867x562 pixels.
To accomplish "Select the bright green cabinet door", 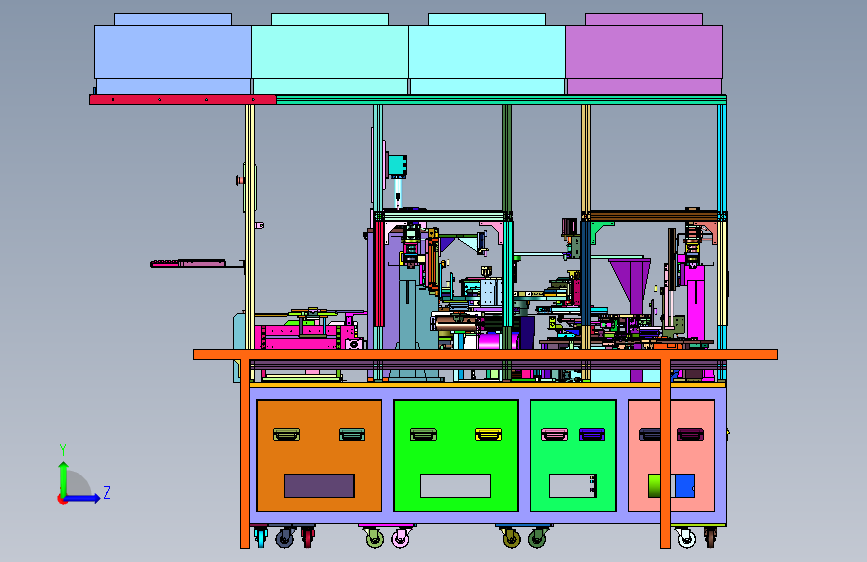I will click(456, 456).
